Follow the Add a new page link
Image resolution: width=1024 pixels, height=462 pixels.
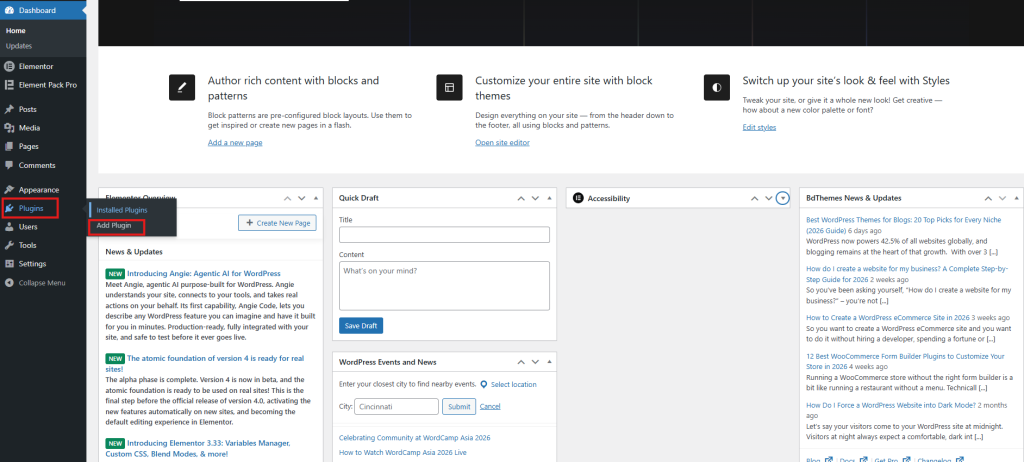(x=235, y=142)
